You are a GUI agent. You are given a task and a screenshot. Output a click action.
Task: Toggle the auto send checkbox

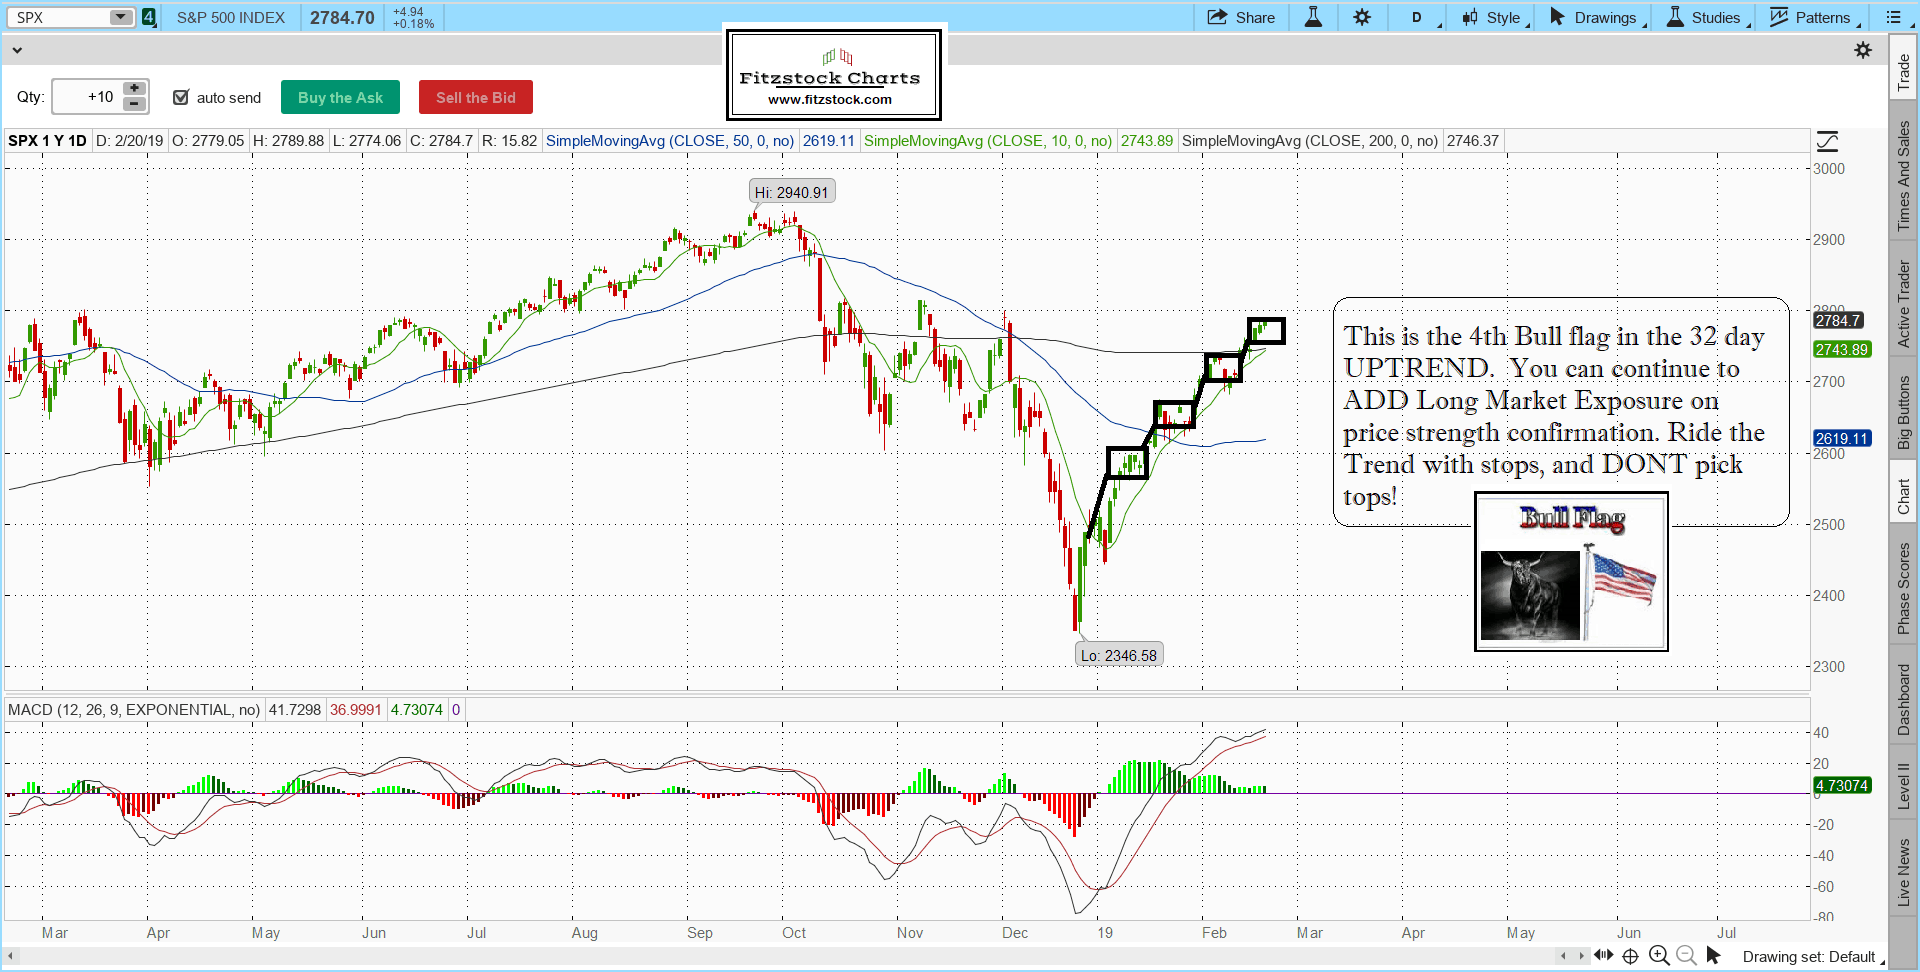[x=181, y=97]
